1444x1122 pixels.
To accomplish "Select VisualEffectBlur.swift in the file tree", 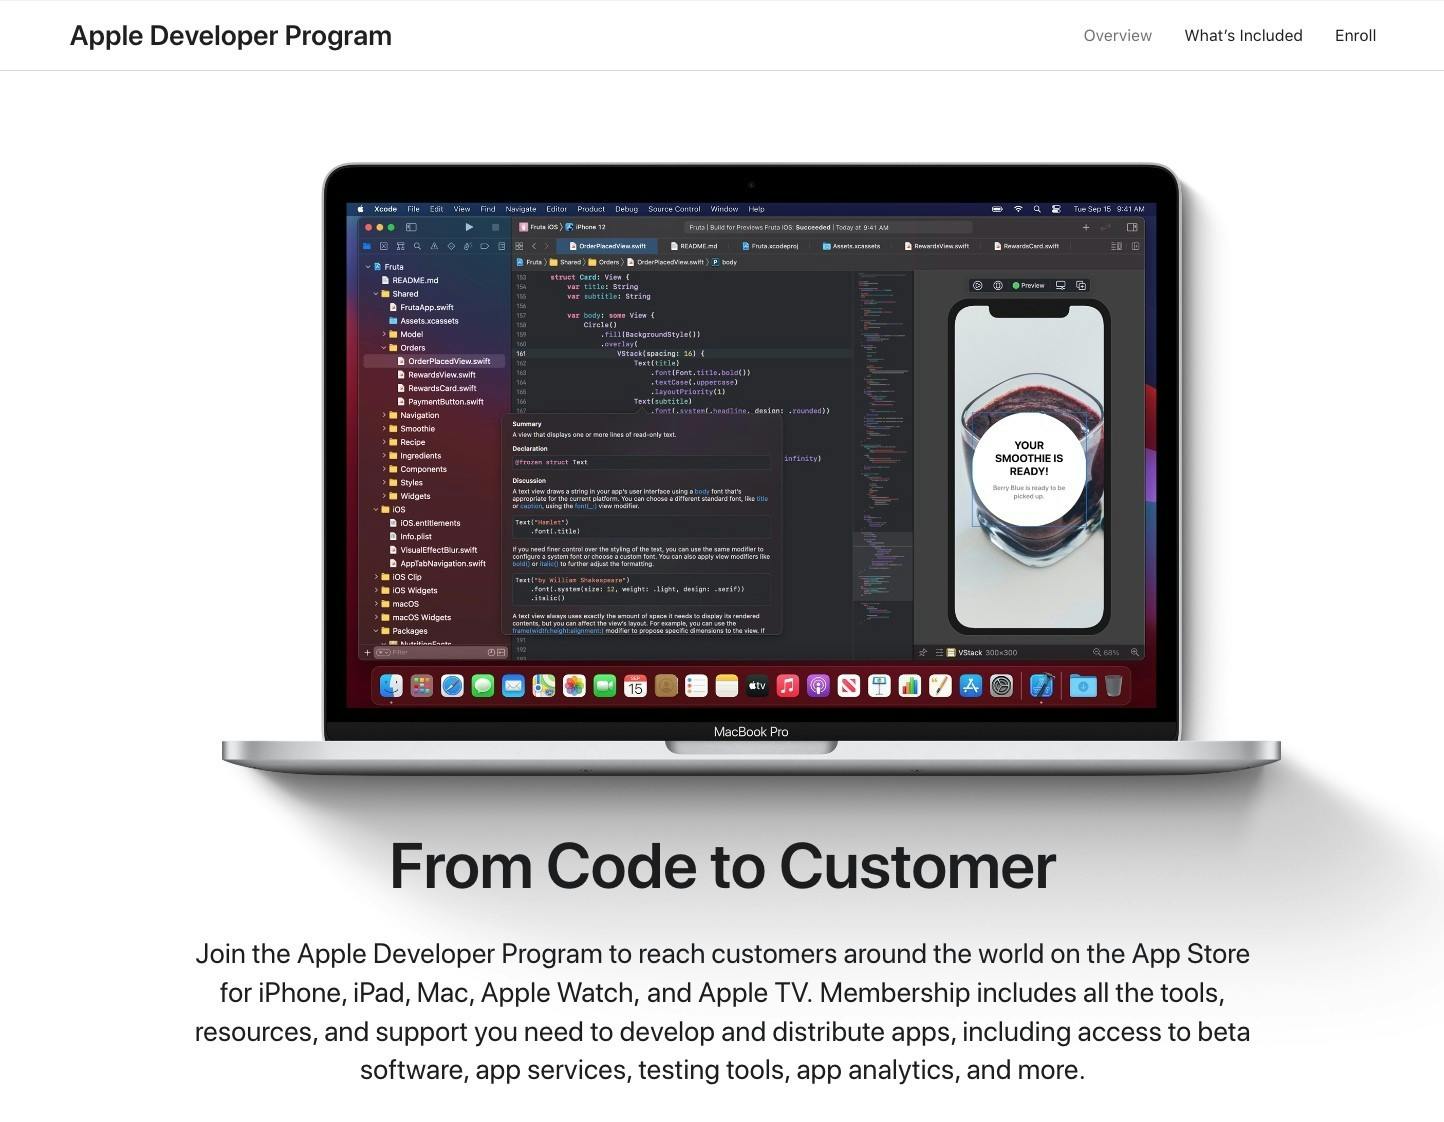I will [x=433, y=550].
